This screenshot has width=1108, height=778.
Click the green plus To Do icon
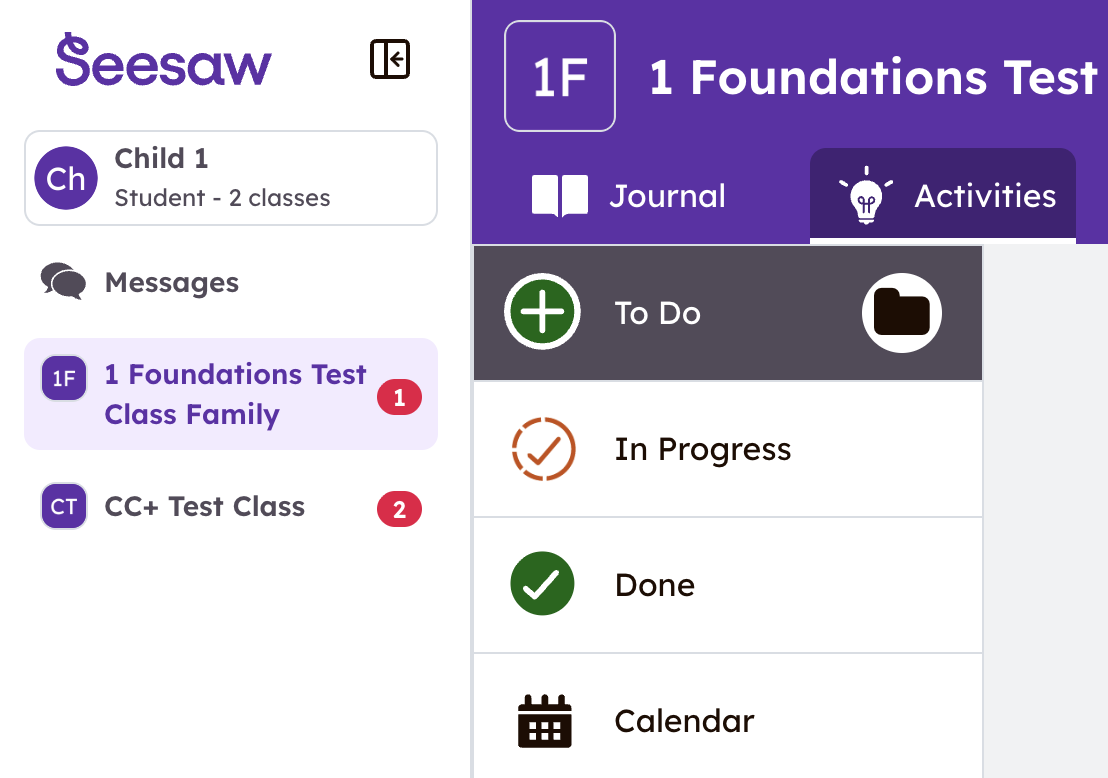coord(542,312)
